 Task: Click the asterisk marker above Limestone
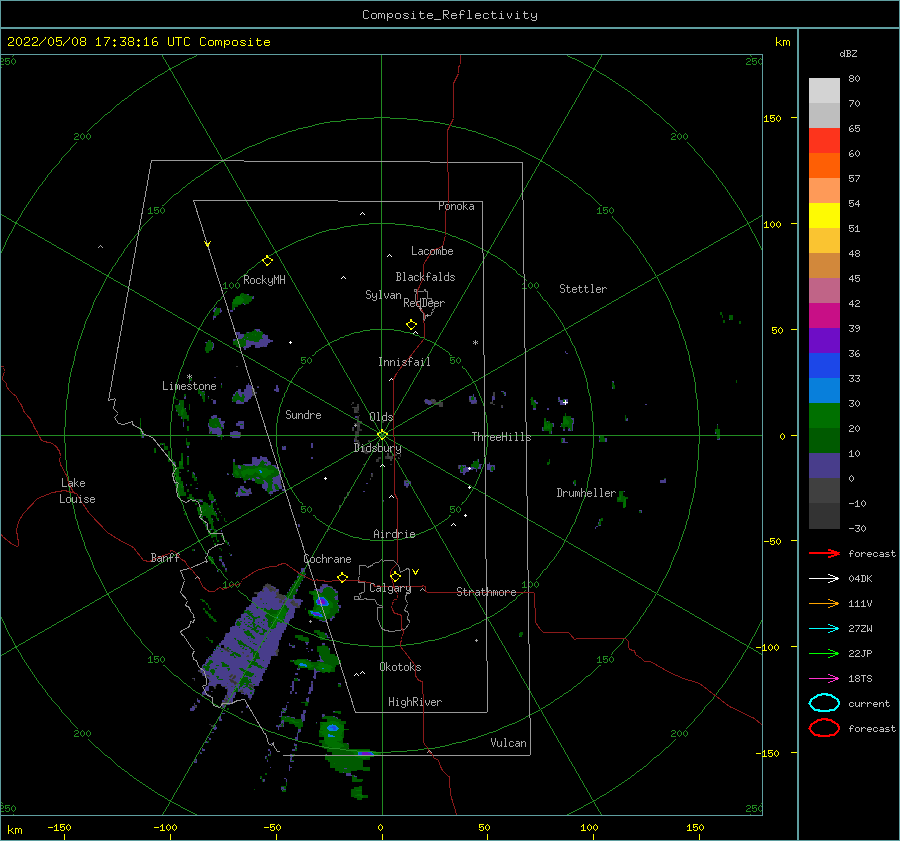(189, 377)
